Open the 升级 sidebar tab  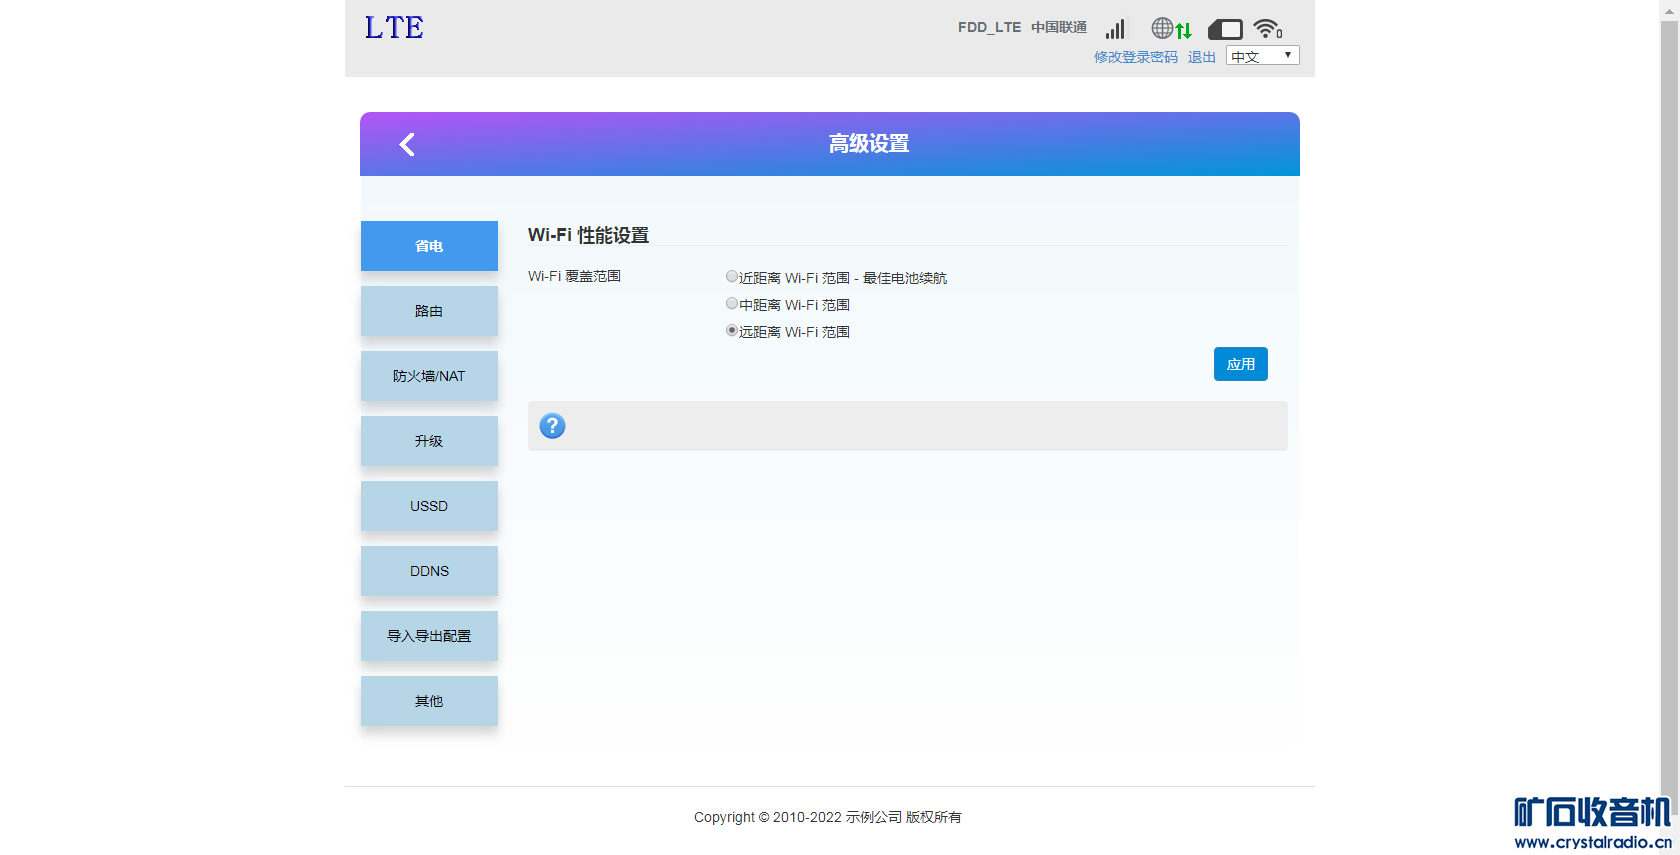click(429, 441)
